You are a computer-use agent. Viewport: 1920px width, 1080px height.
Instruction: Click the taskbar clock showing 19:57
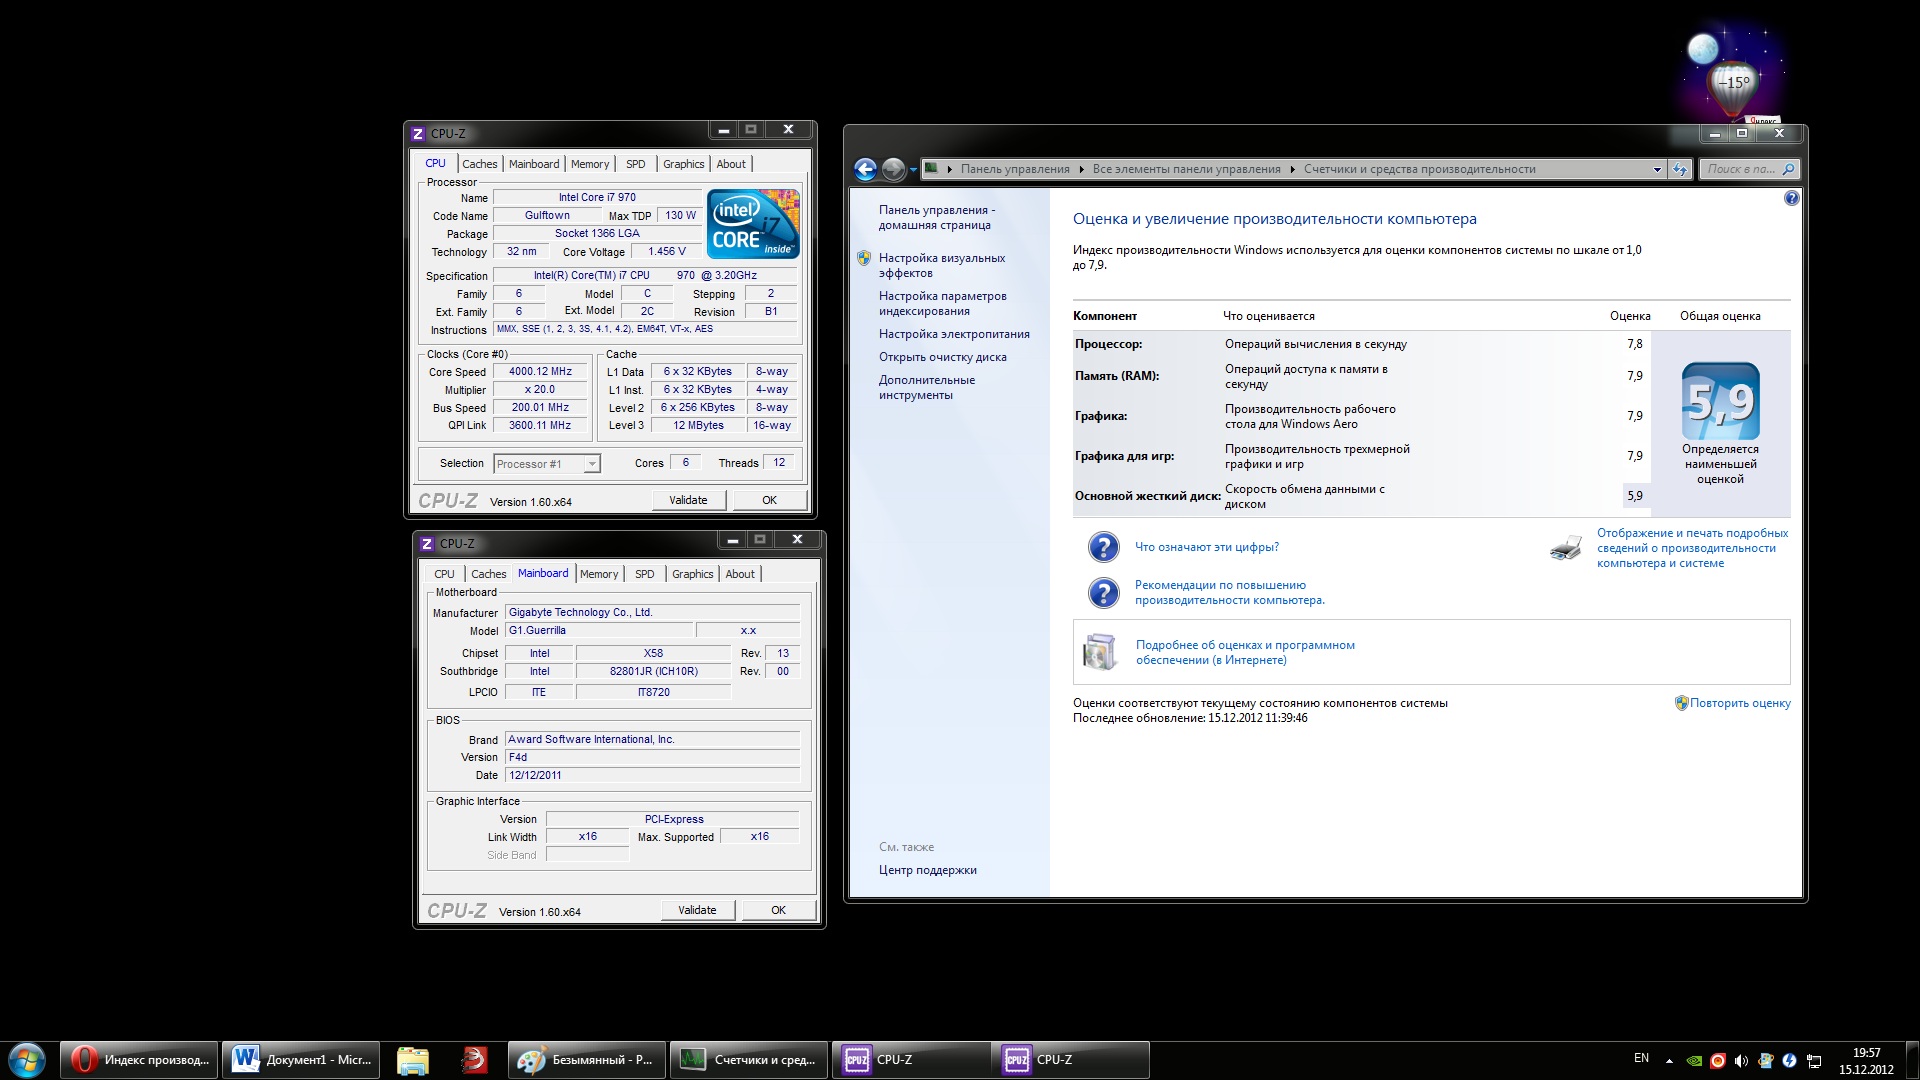point(1866,1061)
